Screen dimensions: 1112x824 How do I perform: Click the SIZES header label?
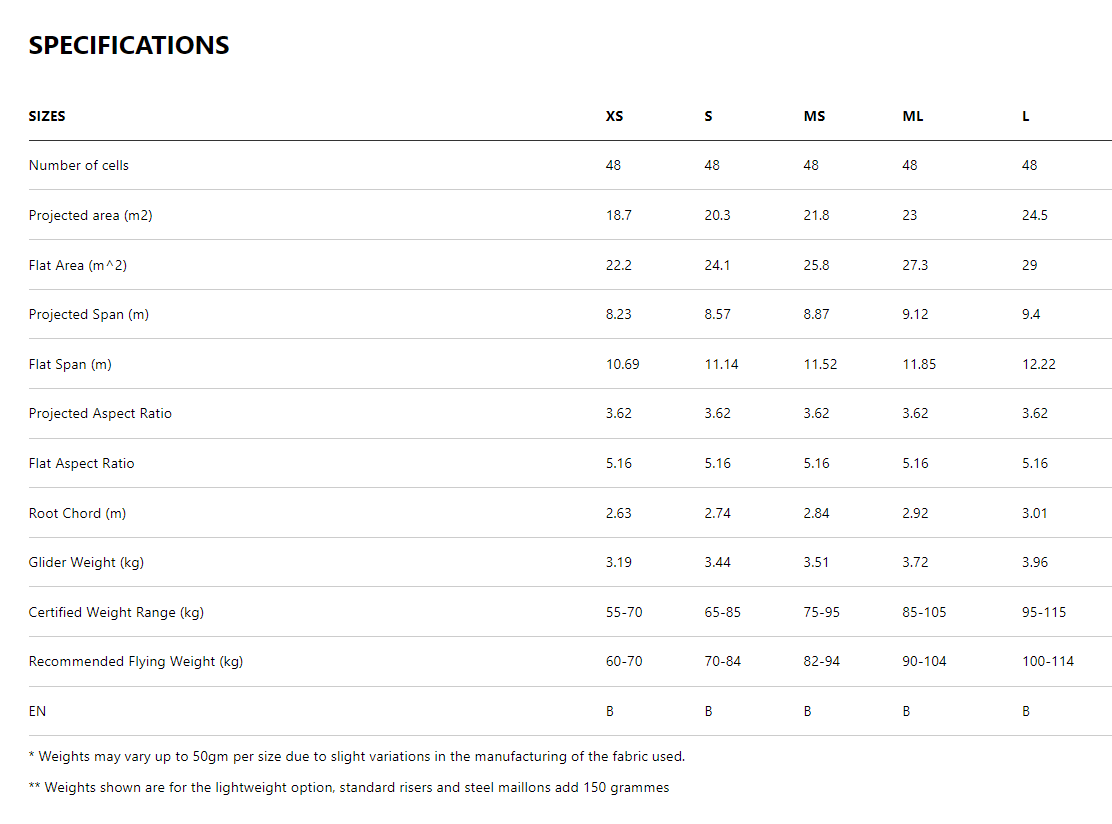pos(47,116)
